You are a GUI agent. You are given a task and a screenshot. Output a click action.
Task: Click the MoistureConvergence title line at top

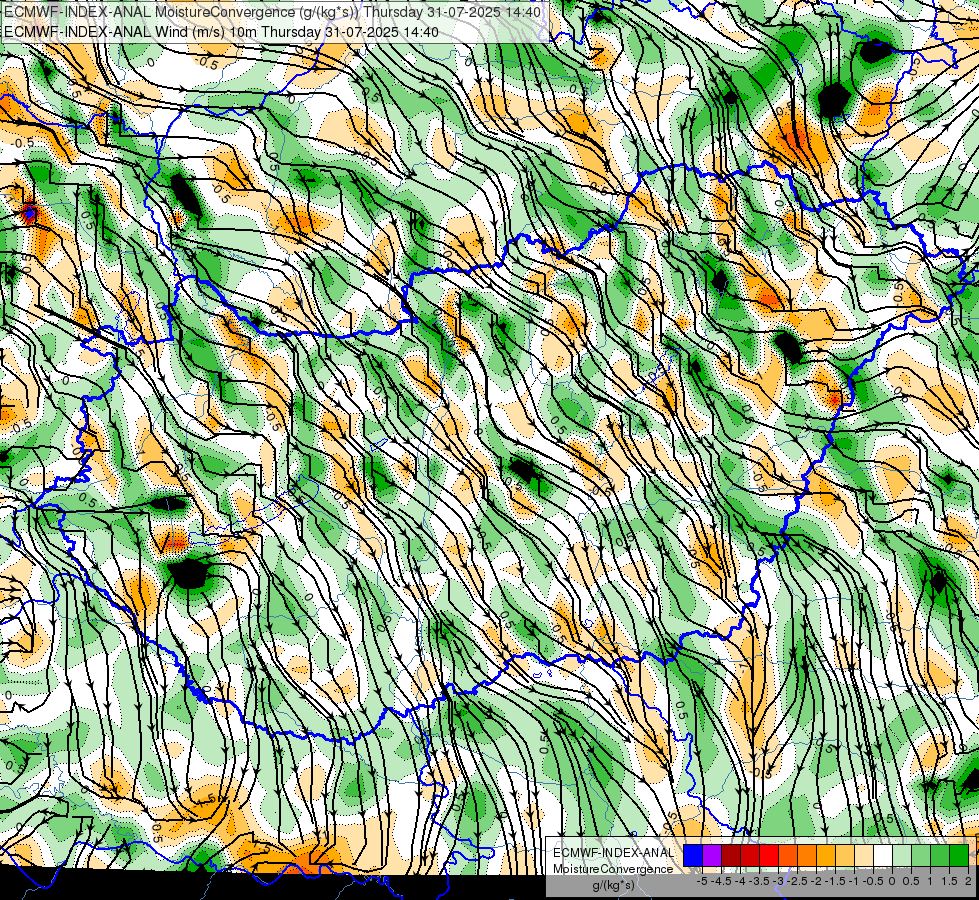pyautogui.click(x=273, y=12)
